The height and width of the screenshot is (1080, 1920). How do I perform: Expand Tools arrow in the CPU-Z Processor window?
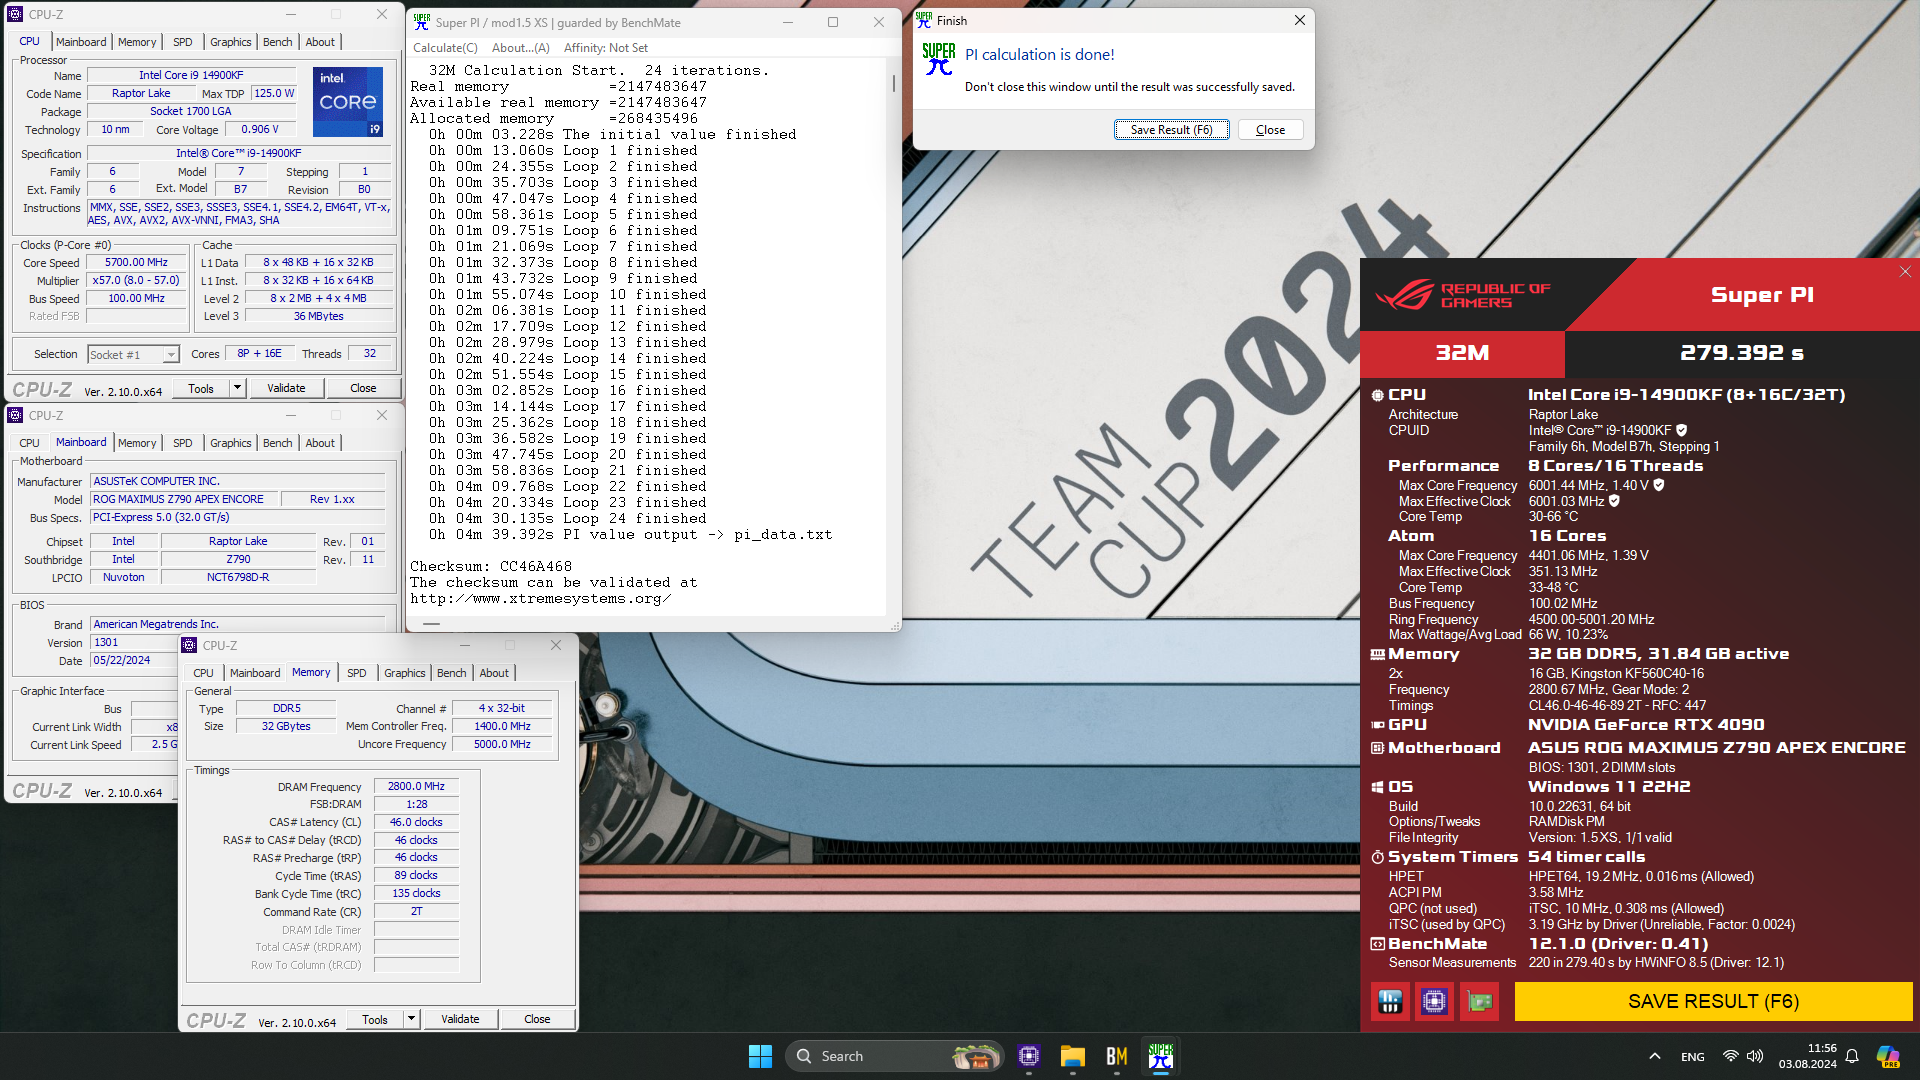click(237, 388)
